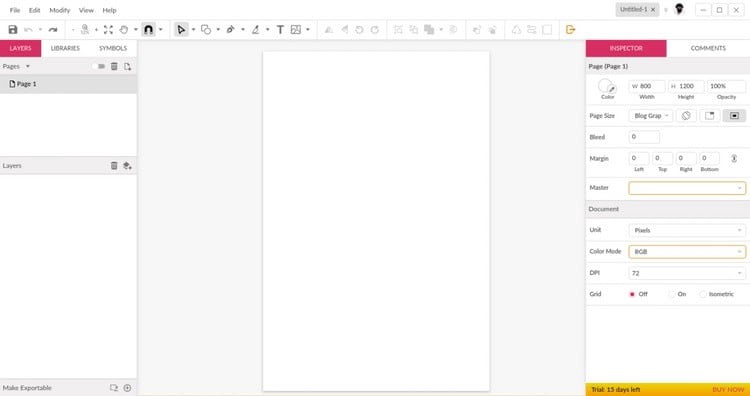
Task: Click the Boolean union path icon
Action: (x=429, y=30)
